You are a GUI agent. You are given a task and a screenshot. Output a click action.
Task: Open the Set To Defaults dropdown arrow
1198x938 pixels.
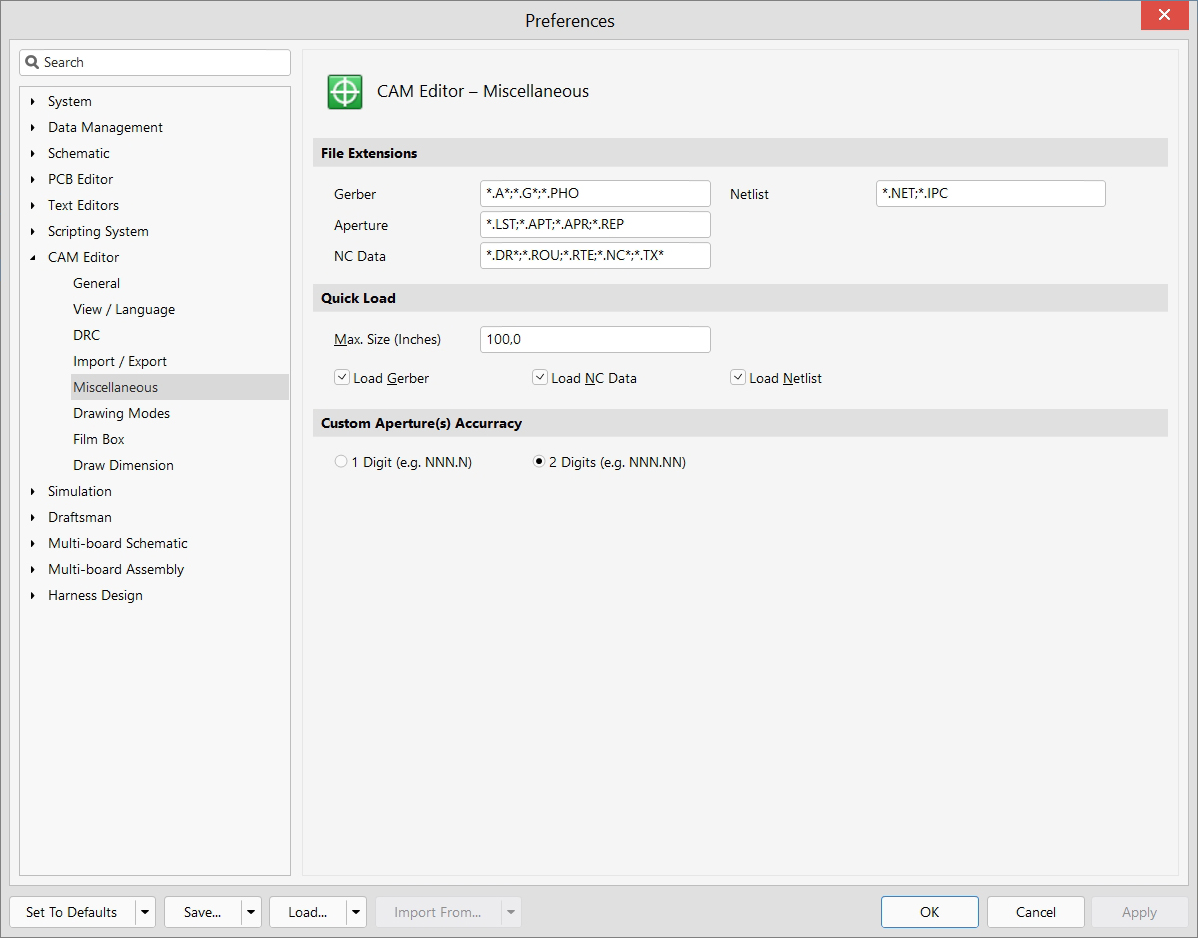coord(145,912)
